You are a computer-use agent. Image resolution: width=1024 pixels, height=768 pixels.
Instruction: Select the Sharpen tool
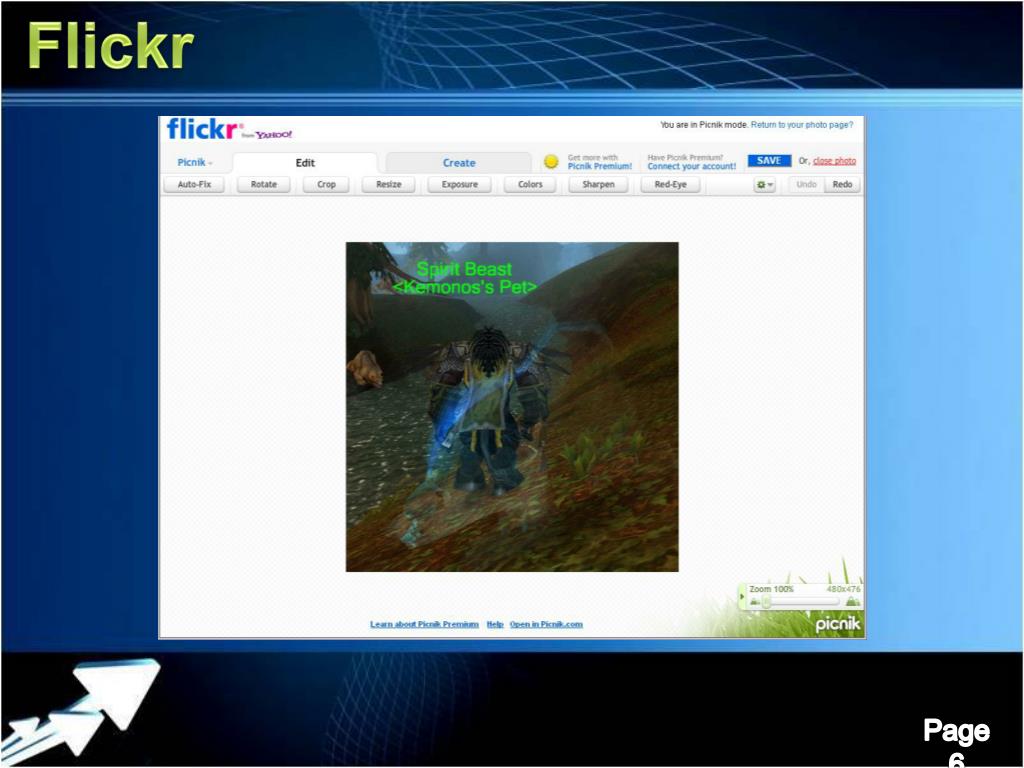pos(598,185)
